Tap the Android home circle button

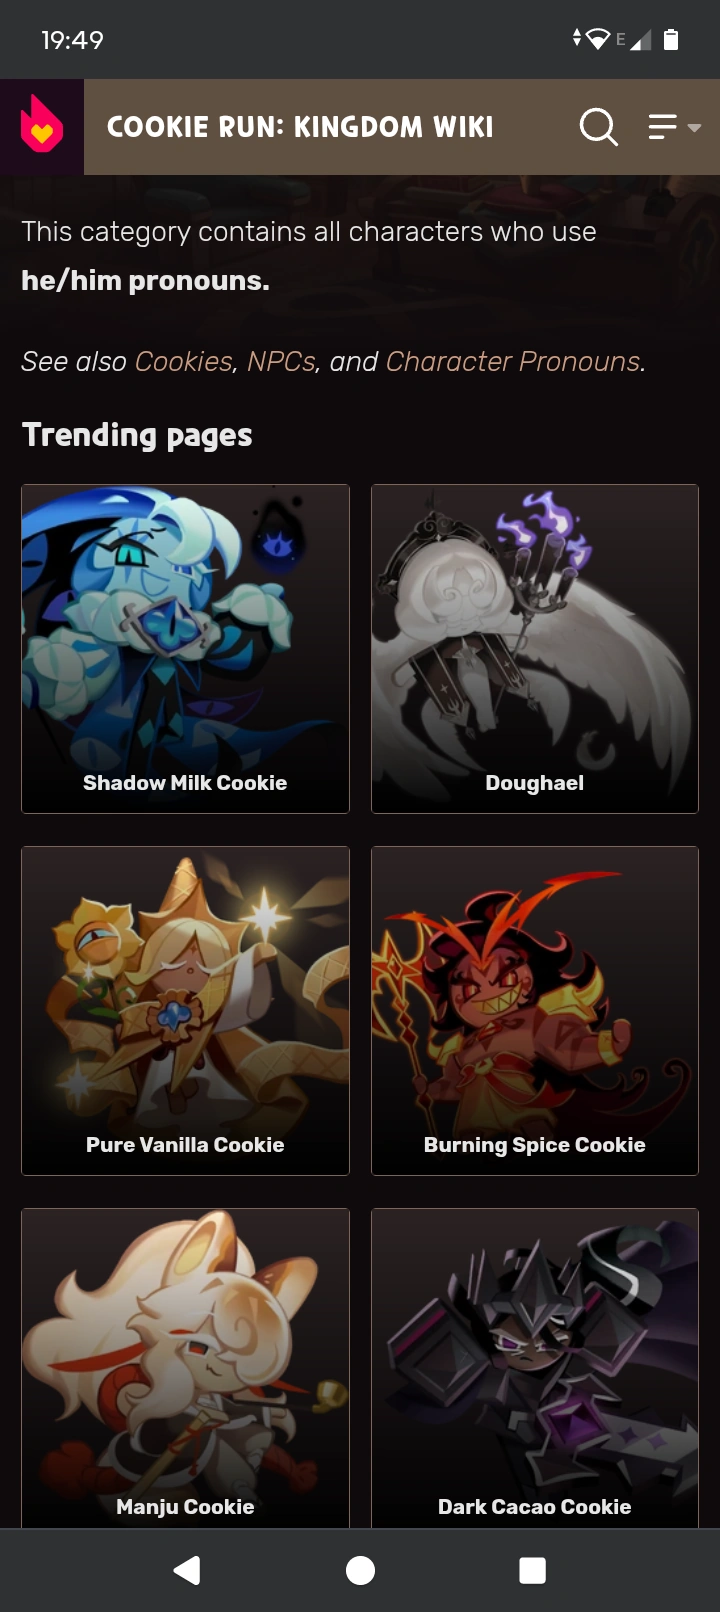tap(360, 1570)
